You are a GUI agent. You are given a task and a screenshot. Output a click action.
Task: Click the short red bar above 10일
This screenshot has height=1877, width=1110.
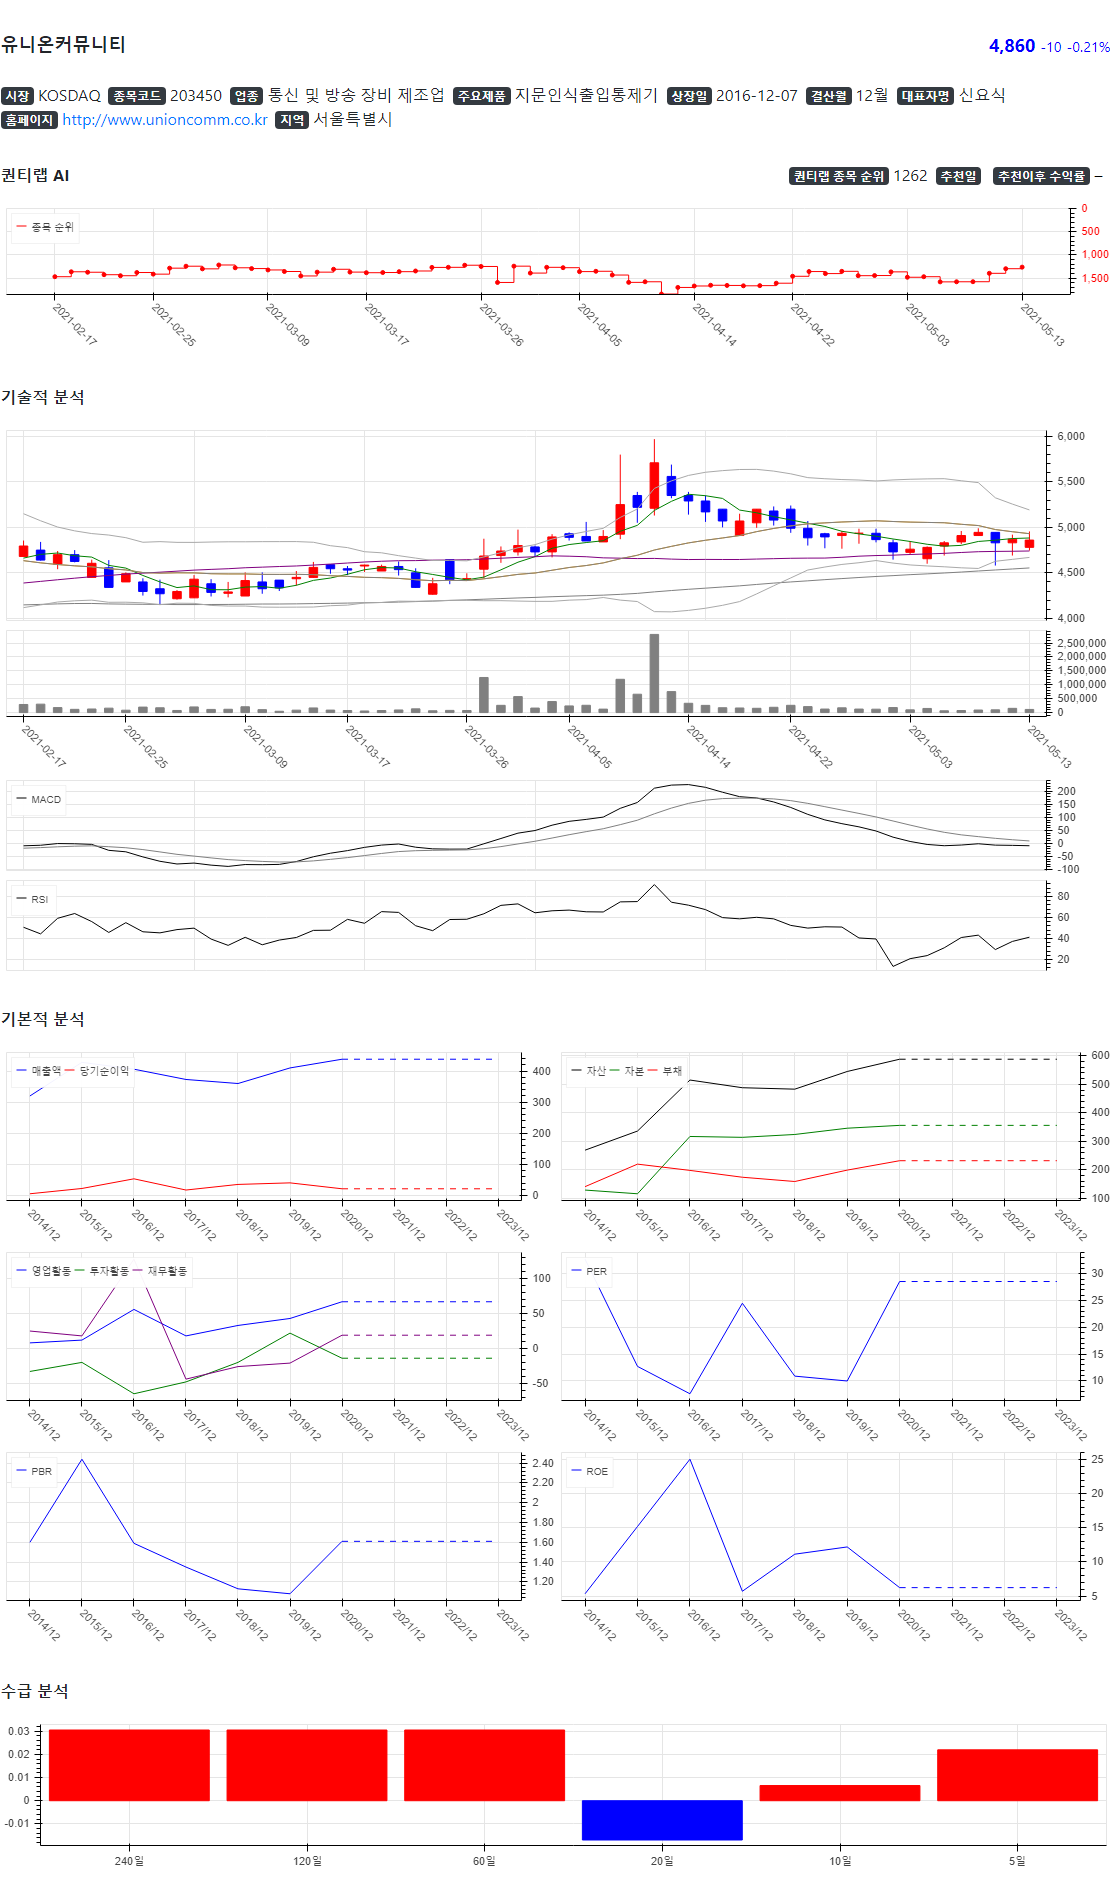[840, 1793]
